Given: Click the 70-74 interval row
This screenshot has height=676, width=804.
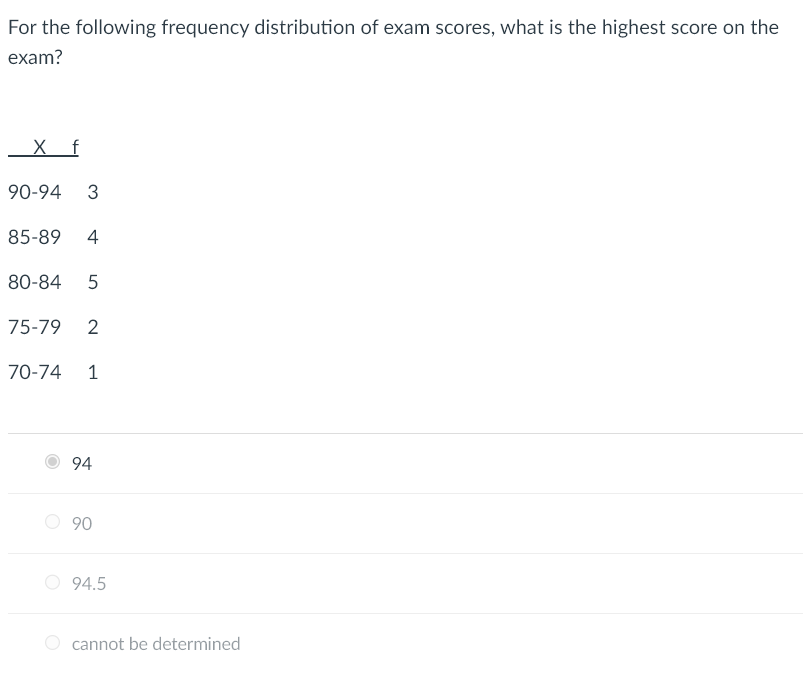Looking at the screenshot, I should coord(34,372).
